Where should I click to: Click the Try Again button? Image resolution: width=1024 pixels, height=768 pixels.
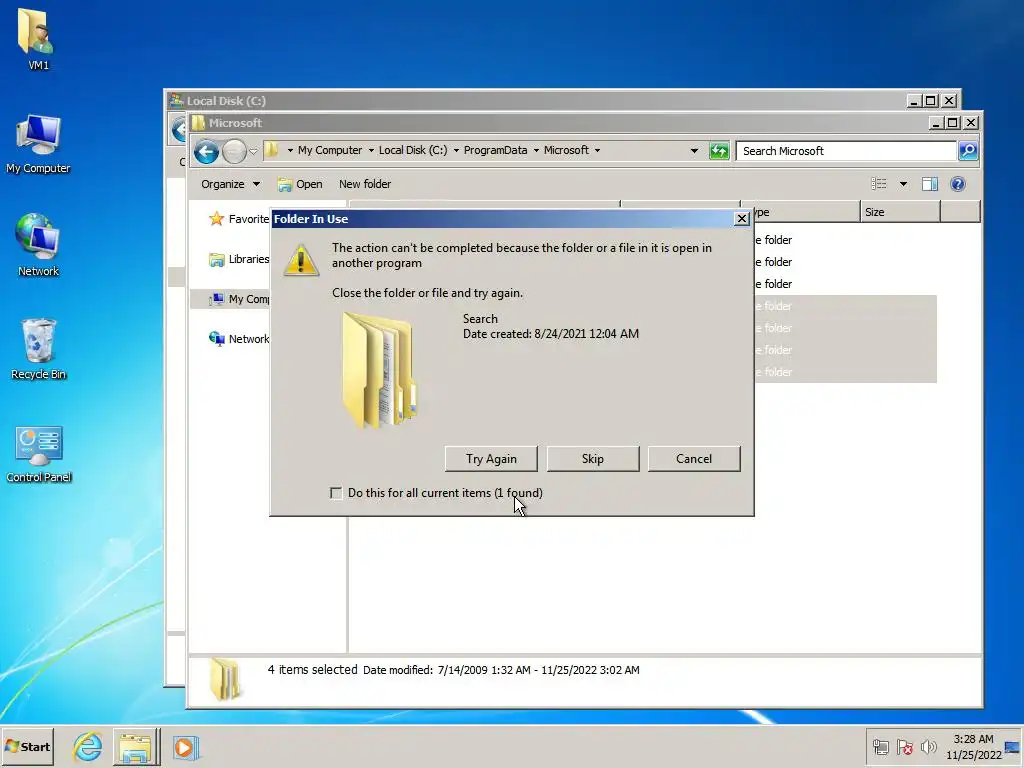click(491, 458)
